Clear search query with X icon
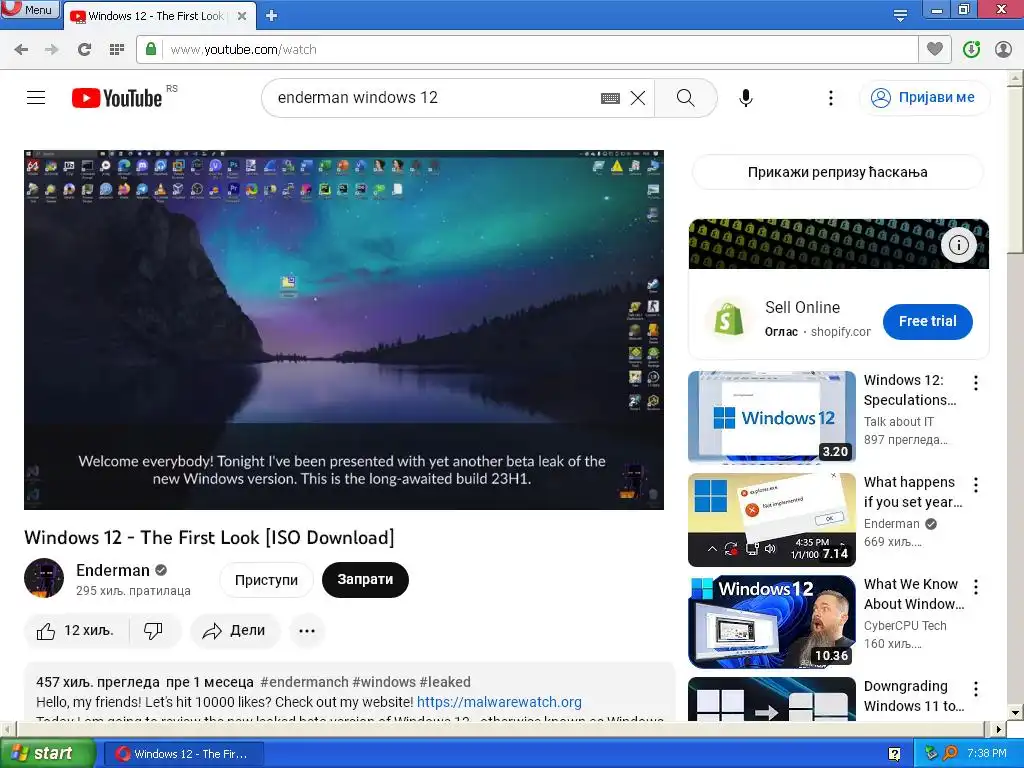Image resolution: width=1024 pixels, height=768 pixels. coord(638,98)
